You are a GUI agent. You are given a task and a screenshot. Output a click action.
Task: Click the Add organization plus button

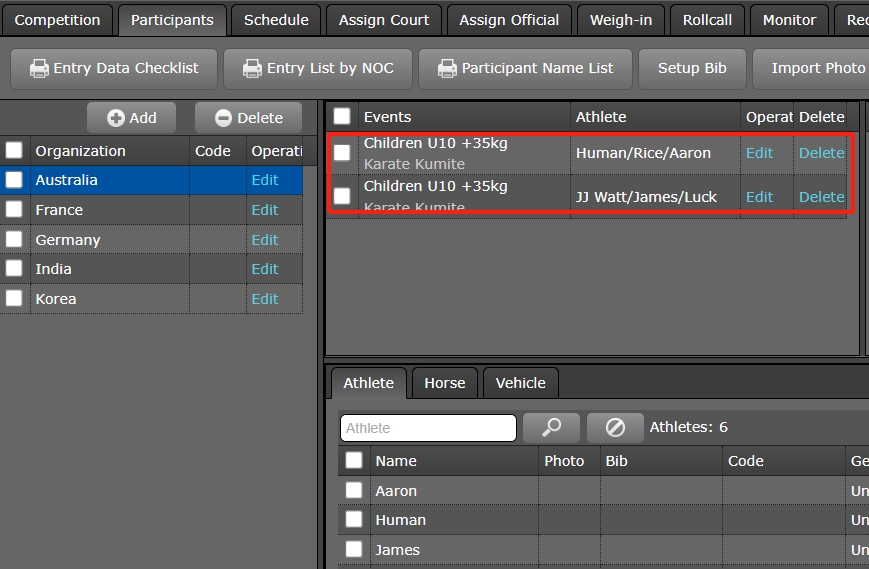[x=131, y=118]
